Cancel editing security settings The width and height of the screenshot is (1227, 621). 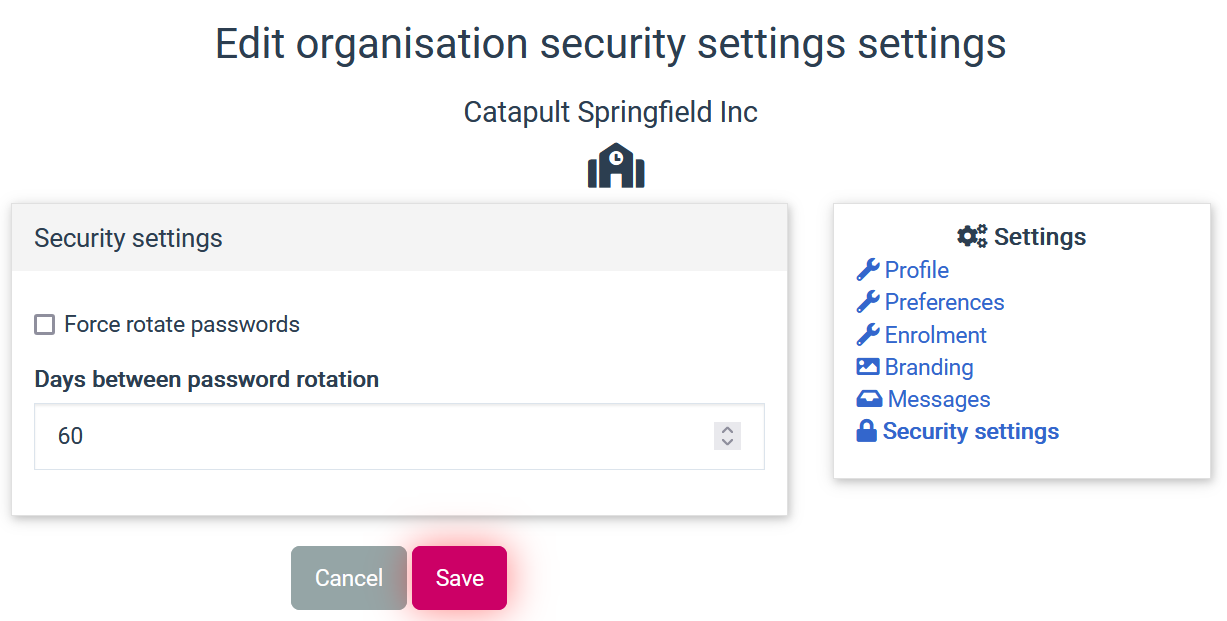[348, 577]
